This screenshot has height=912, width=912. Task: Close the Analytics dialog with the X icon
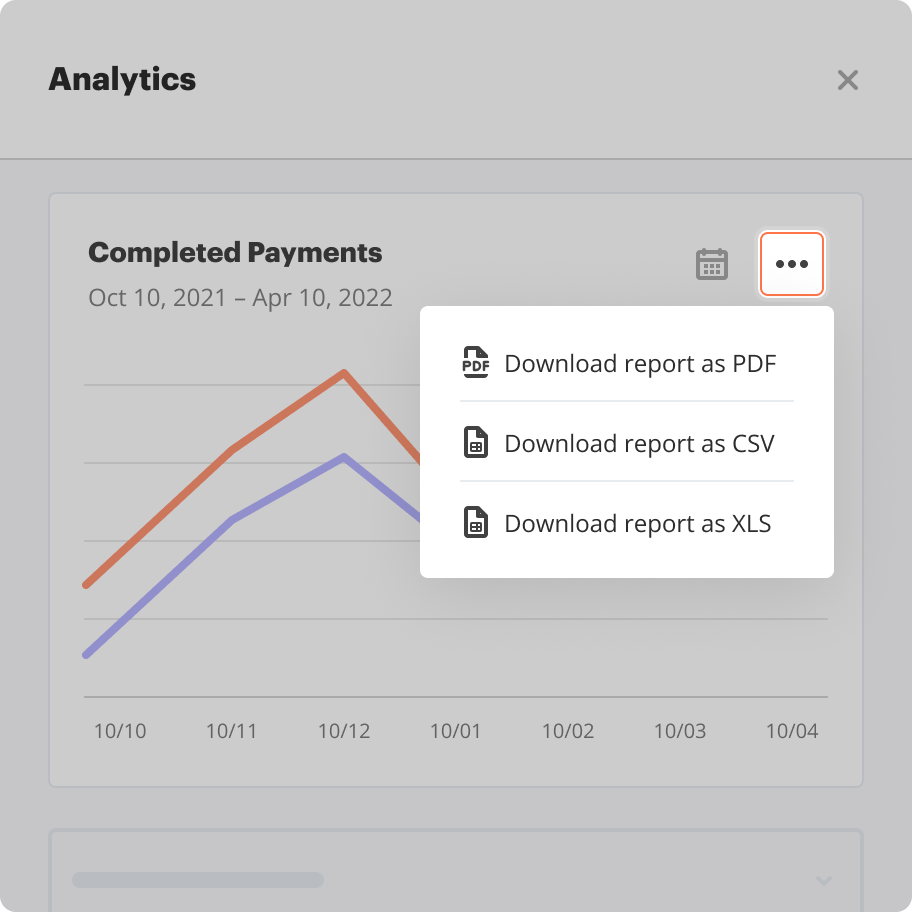click(x=848, y=80)
